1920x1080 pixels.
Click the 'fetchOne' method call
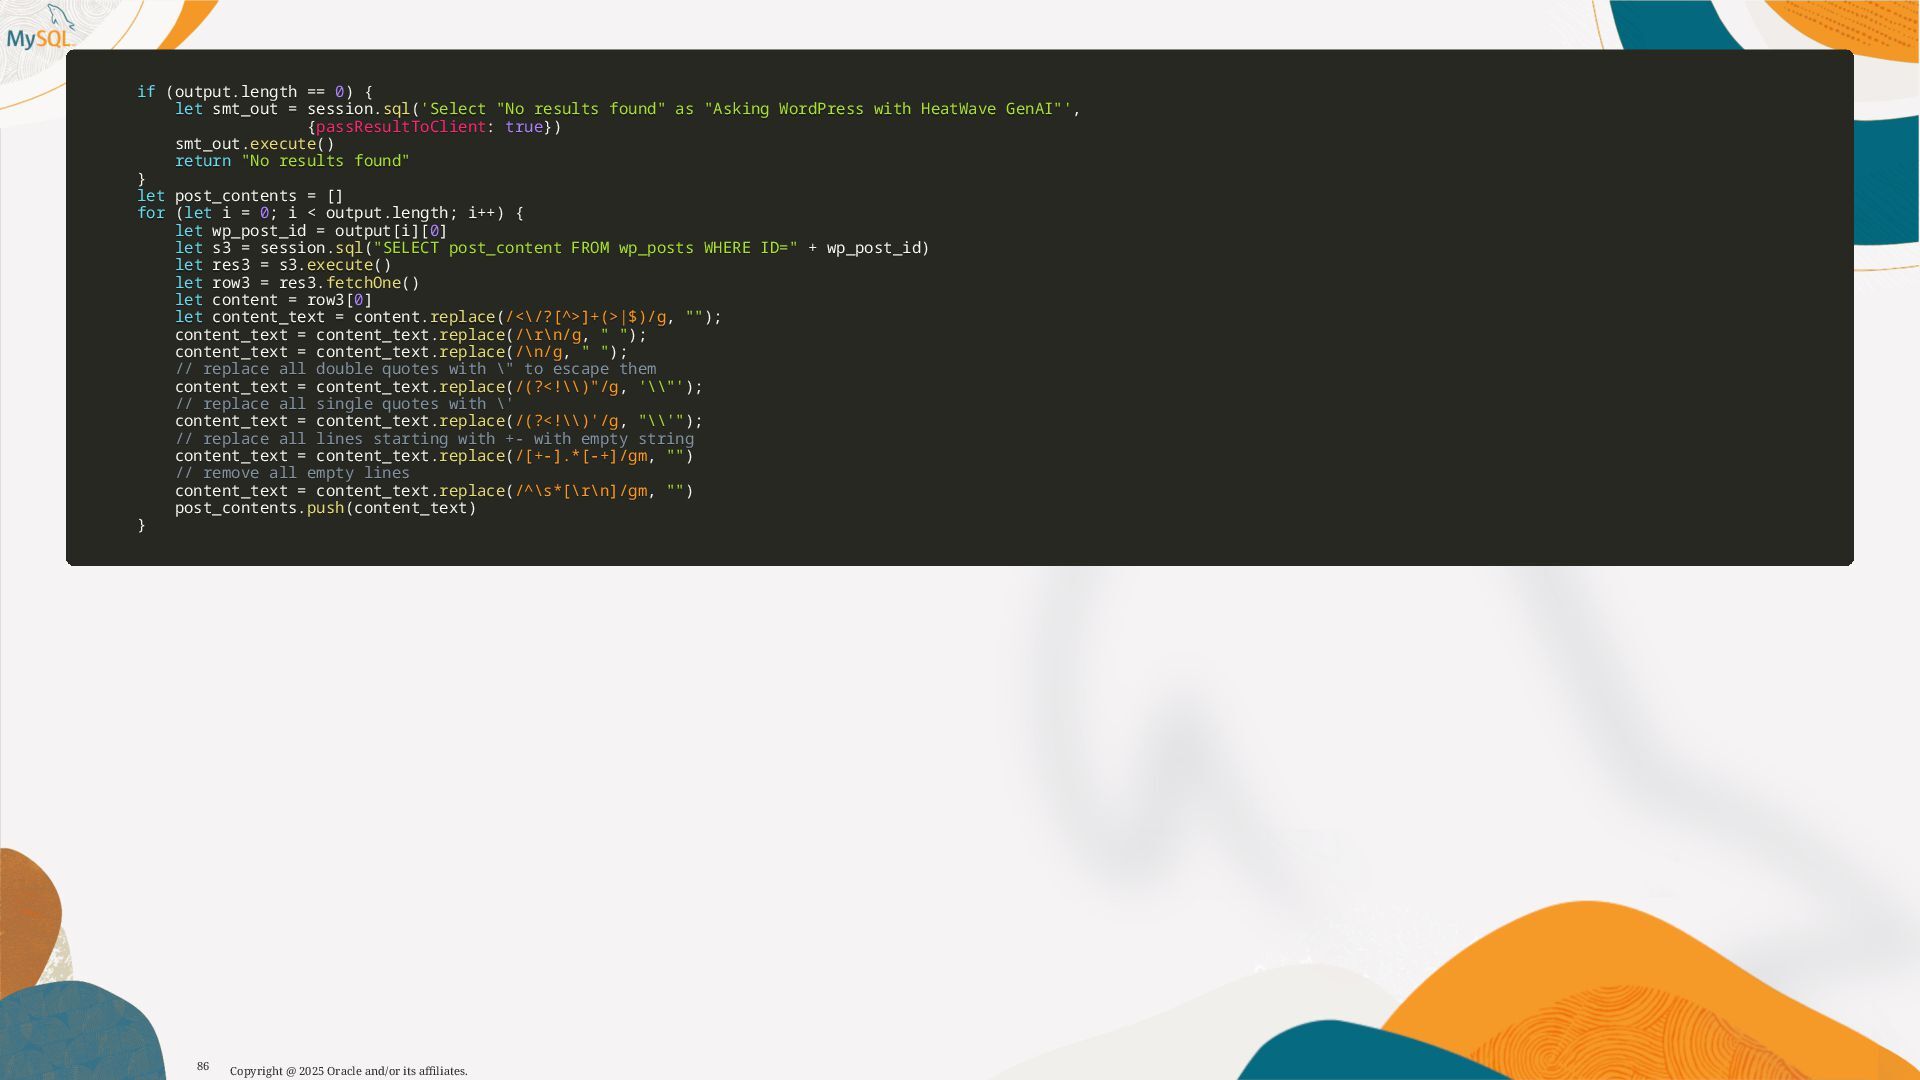pyautogui.click(x=363, y=283)
